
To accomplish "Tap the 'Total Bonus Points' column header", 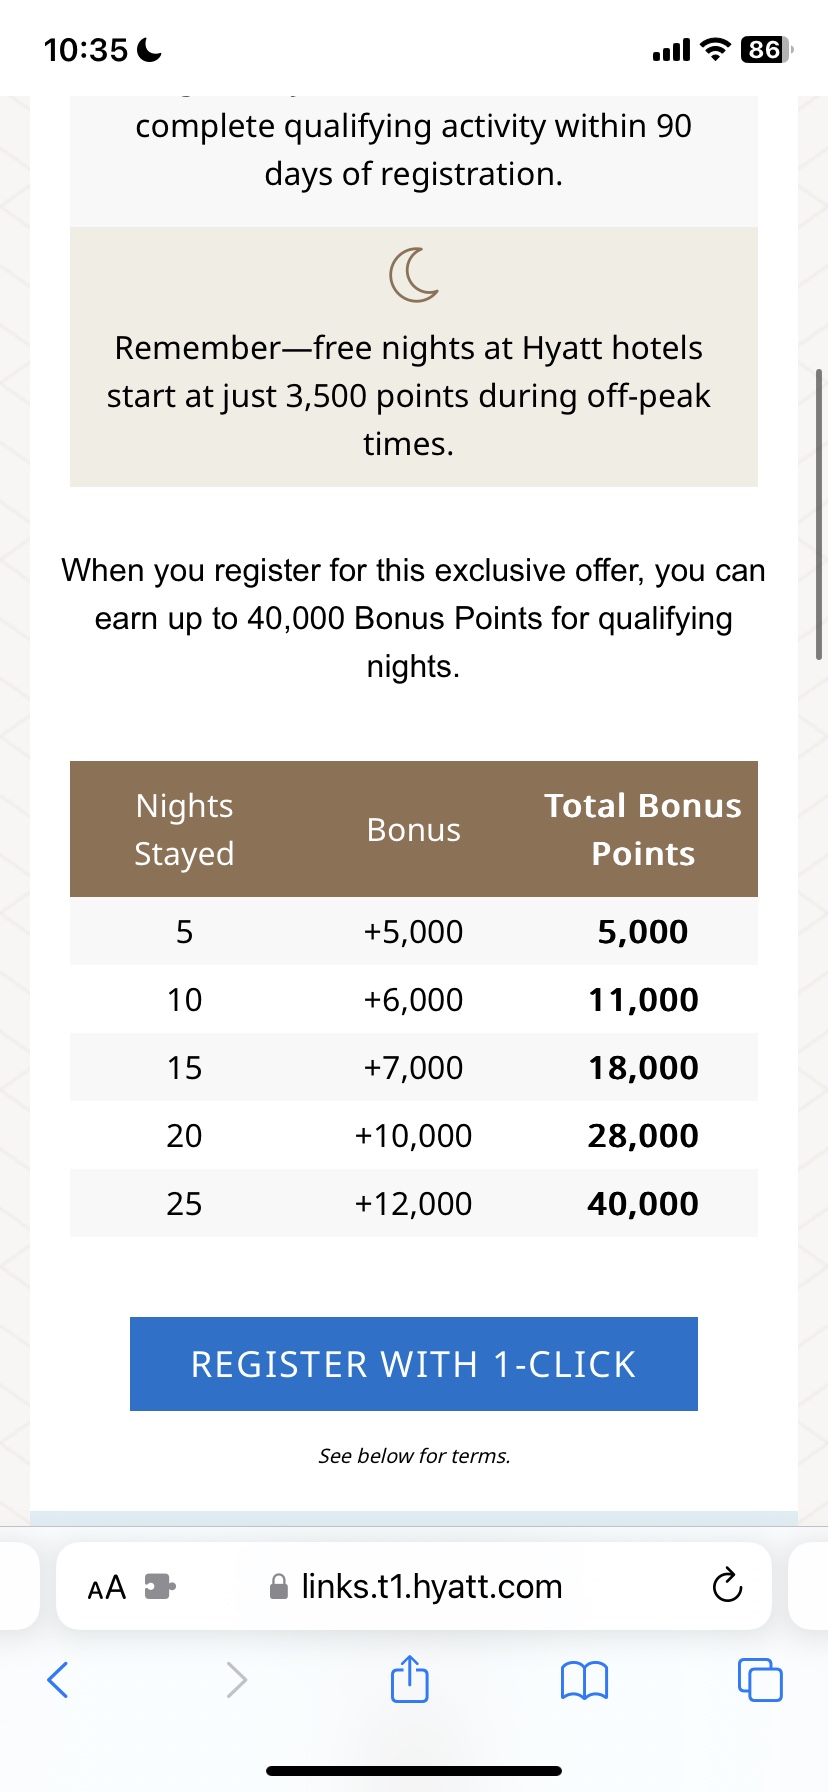I will 643,829.
